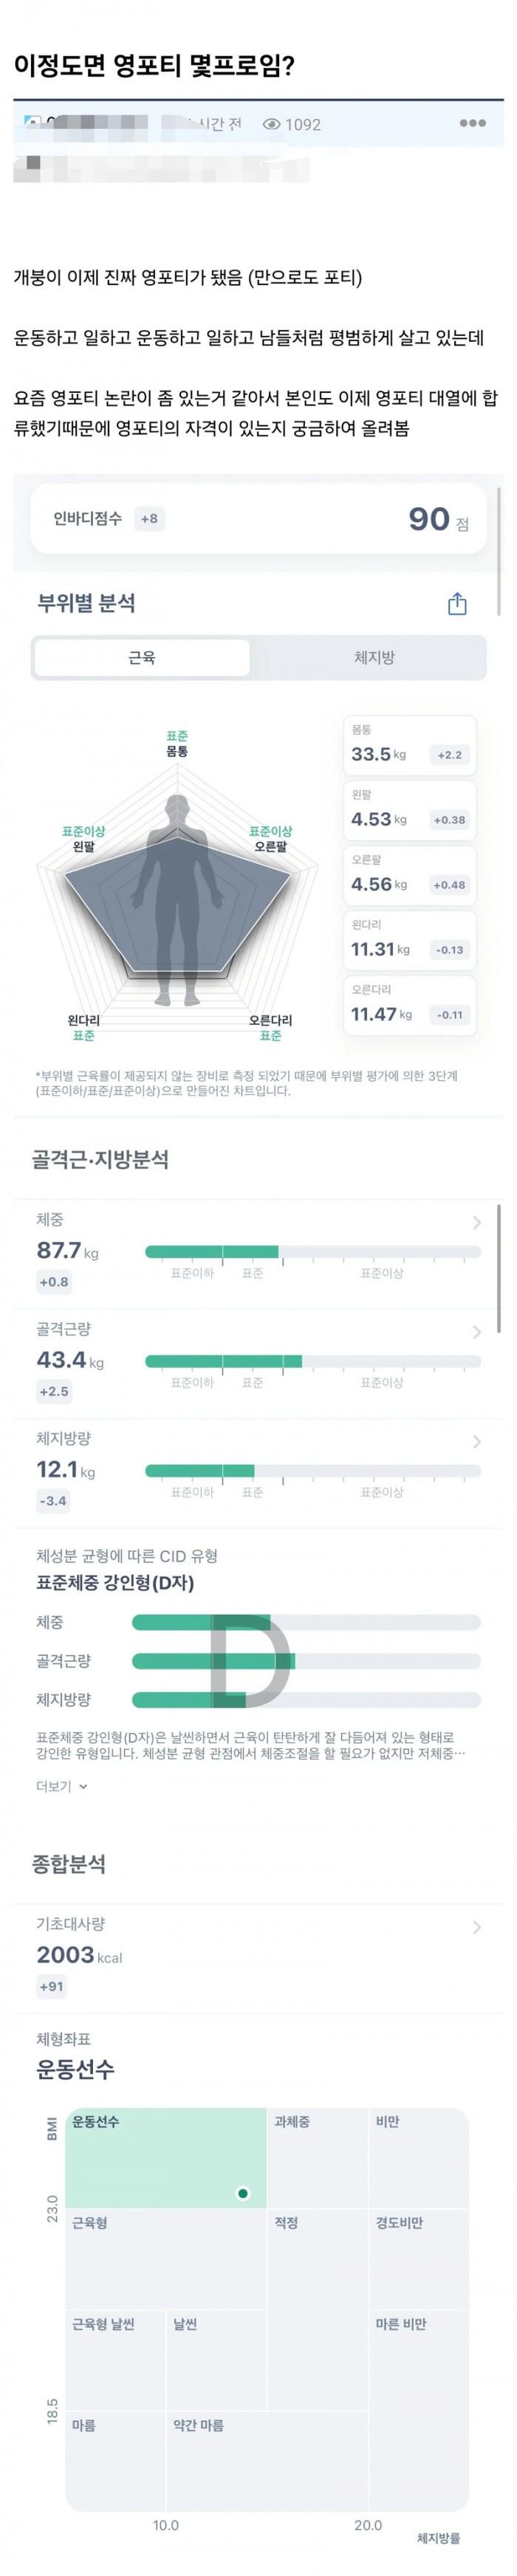This screenshot has height=2576, width=517.
Task: Click the 오른다리 11.47 kg card
Action: click(x=409, y=1004)
